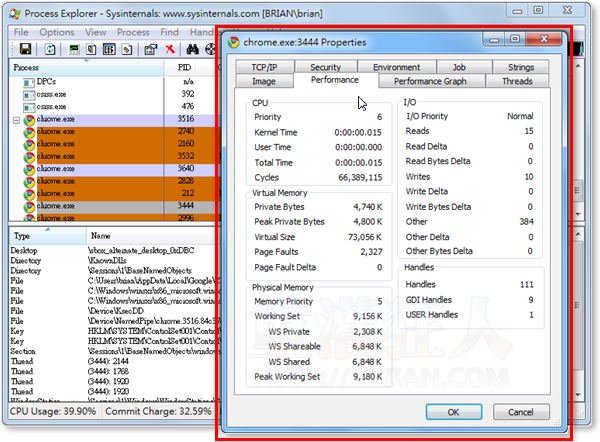
Task: Switch to the Threads tab
Action: point(517,81)
